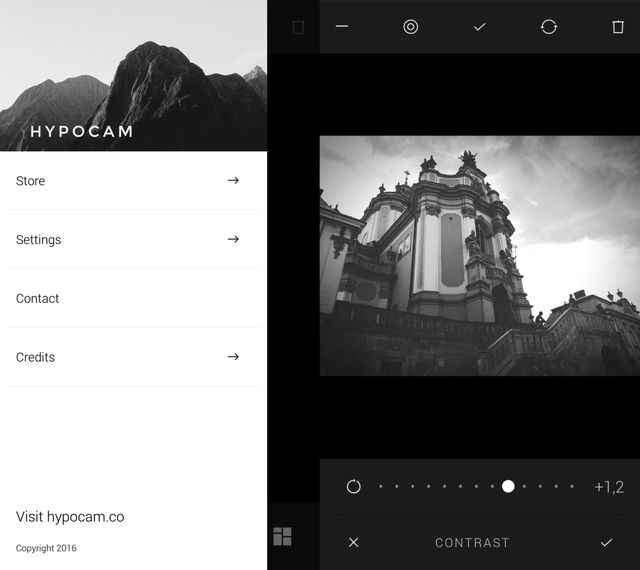This screenshot has width=640, height=570.
Task: Click the checkmark icon in the top toolbar
Action: [480, 27]
